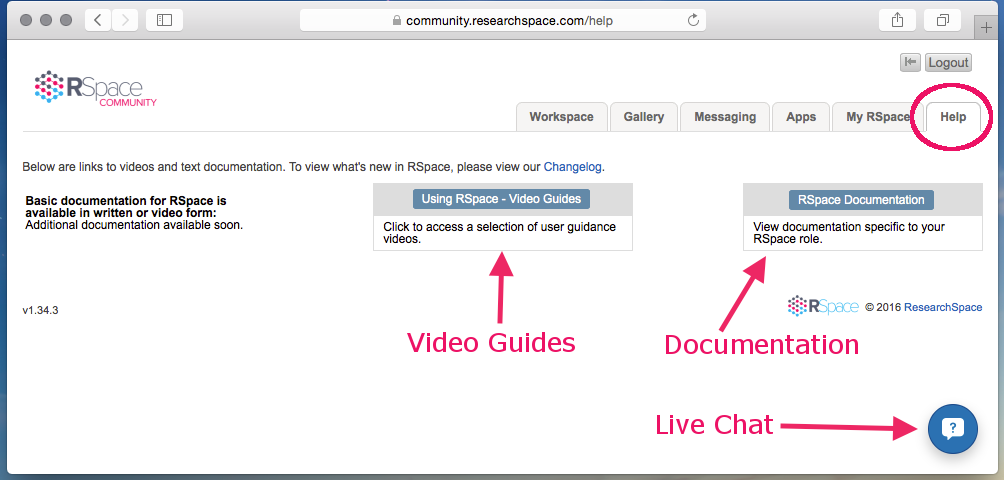Open the My RSpace tab
The height and width of the screenshot is (480, 1004).
877,117
